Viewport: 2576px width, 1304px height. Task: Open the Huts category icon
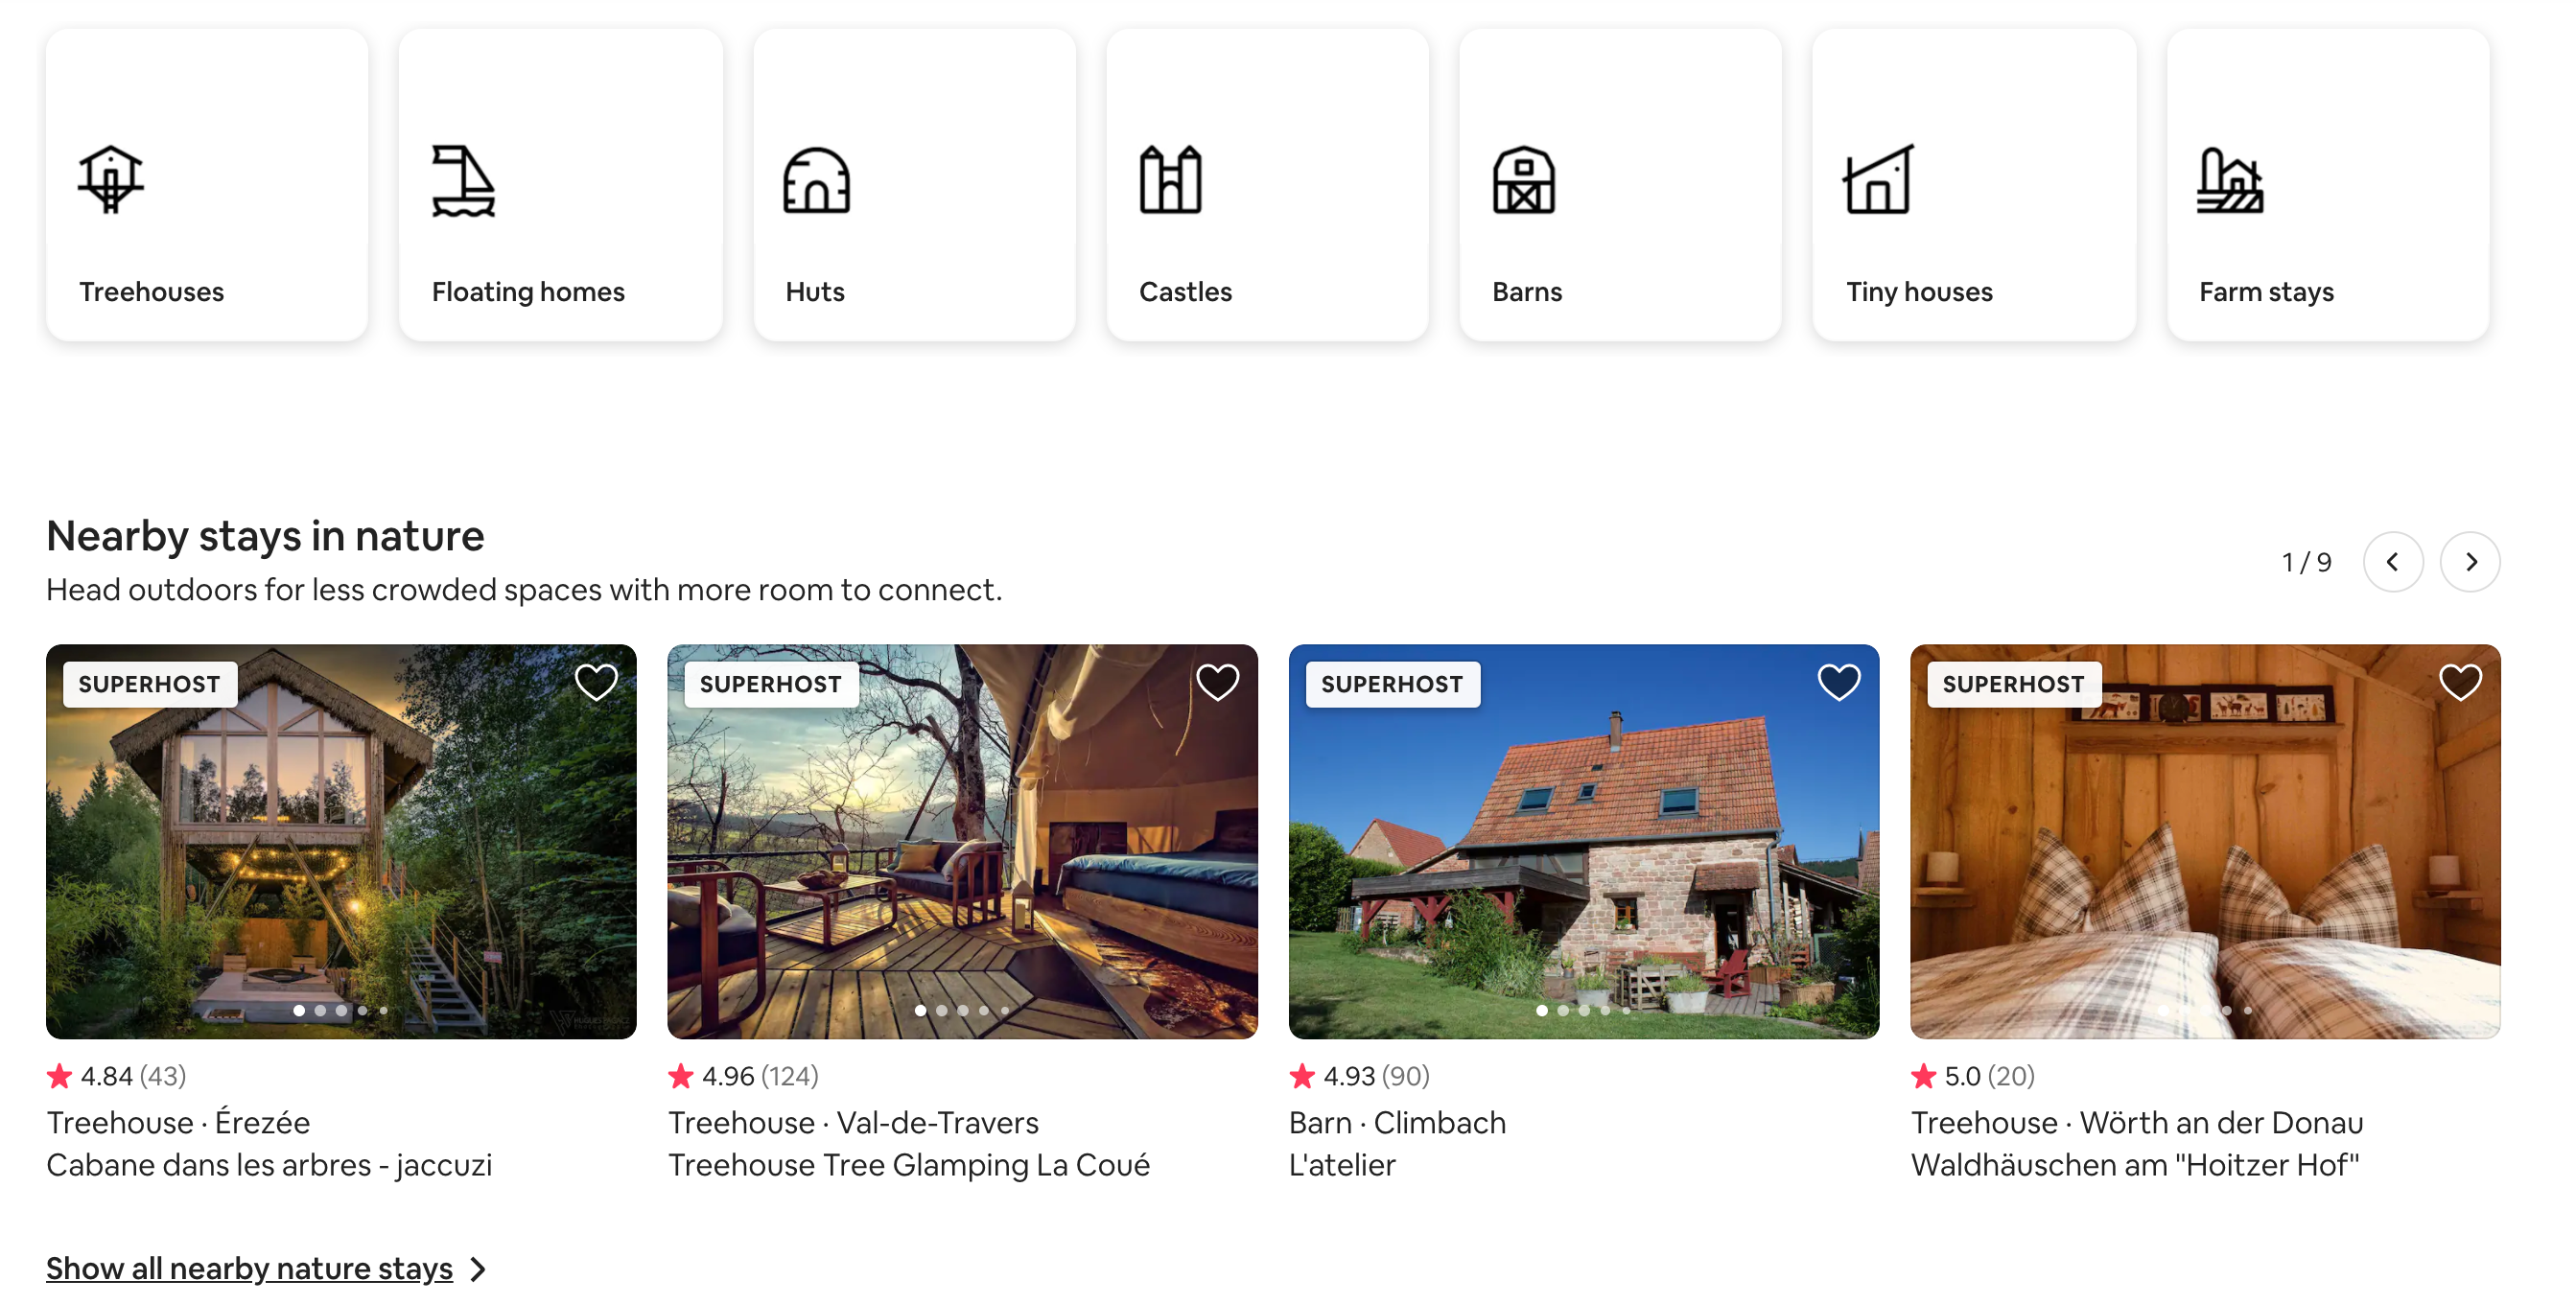click(x=816, y=180)
